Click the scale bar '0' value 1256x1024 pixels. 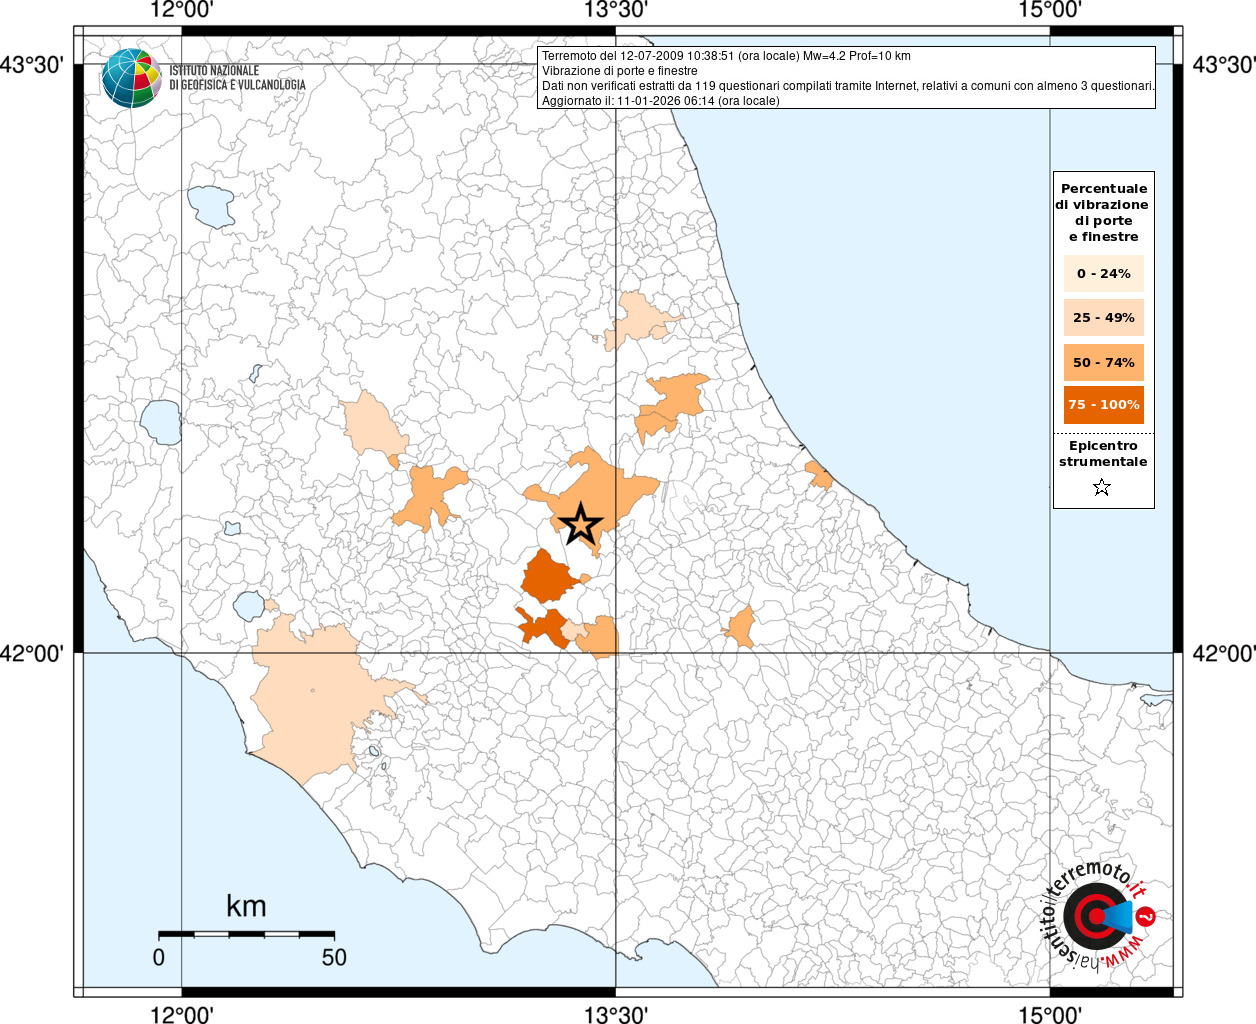click(159, 957)
